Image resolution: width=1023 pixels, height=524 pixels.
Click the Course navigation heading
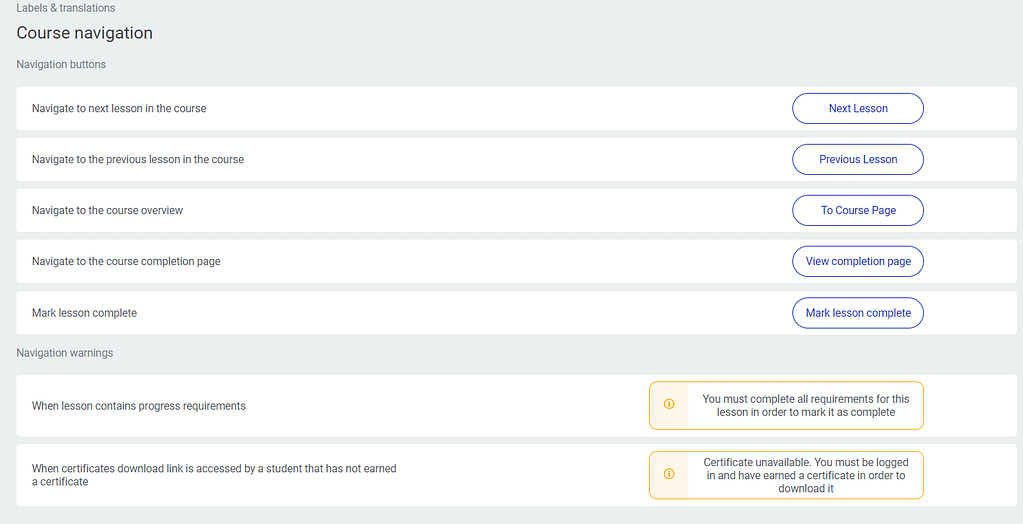(x=85, y=33)
